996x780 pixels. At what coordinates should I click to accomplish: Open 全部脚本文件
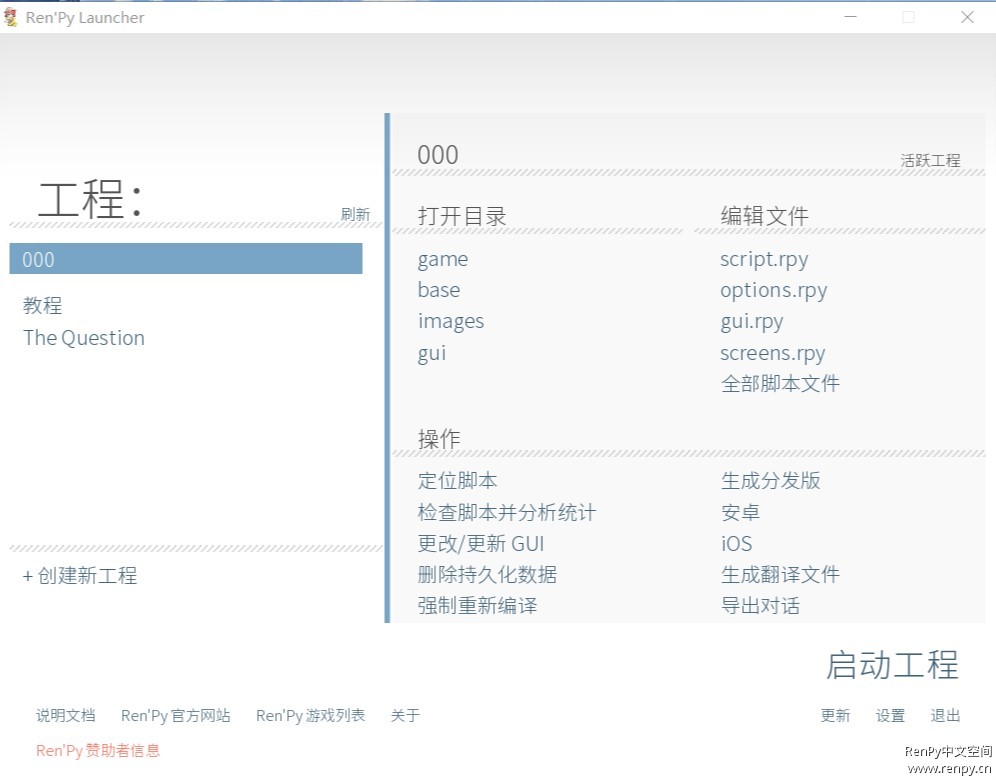(x=780, y=384)
